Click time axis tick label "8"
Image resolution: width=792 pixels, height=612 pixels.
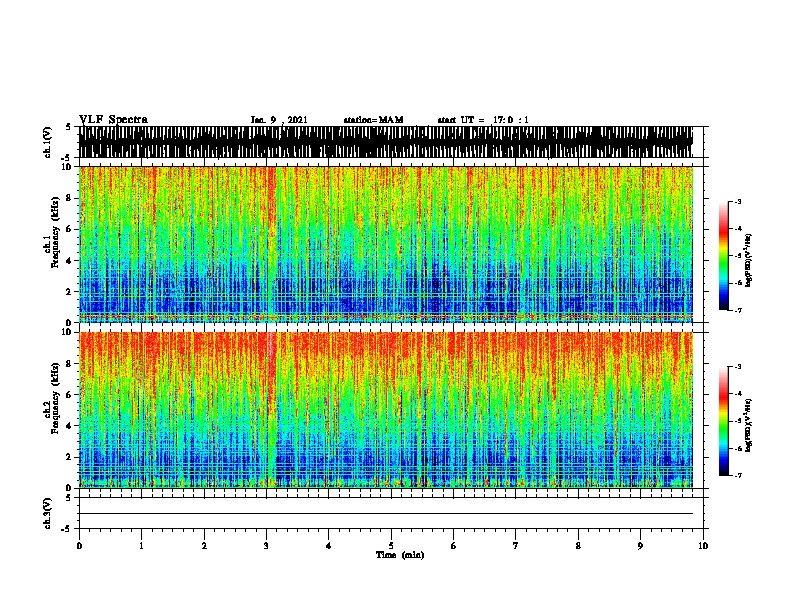578,546
